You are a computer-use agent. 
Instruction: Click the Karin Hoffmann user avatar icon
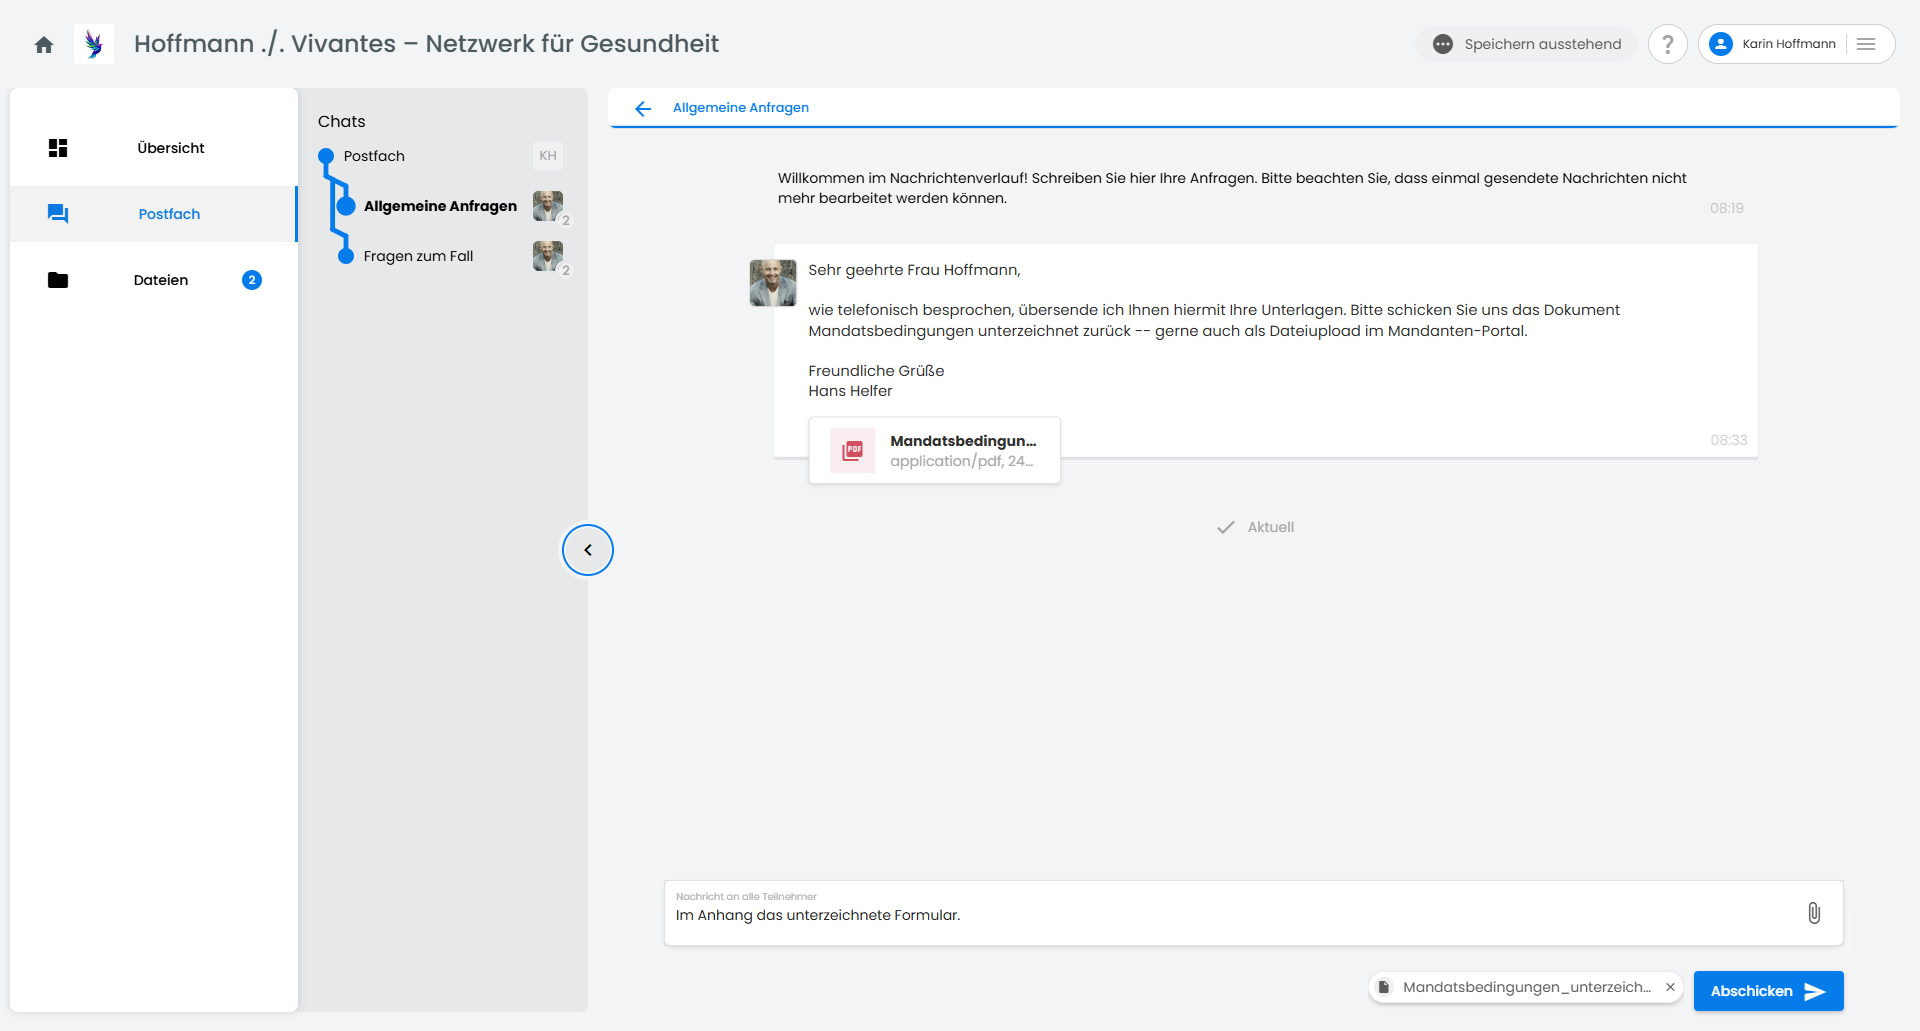click(x=1721, y=44)
